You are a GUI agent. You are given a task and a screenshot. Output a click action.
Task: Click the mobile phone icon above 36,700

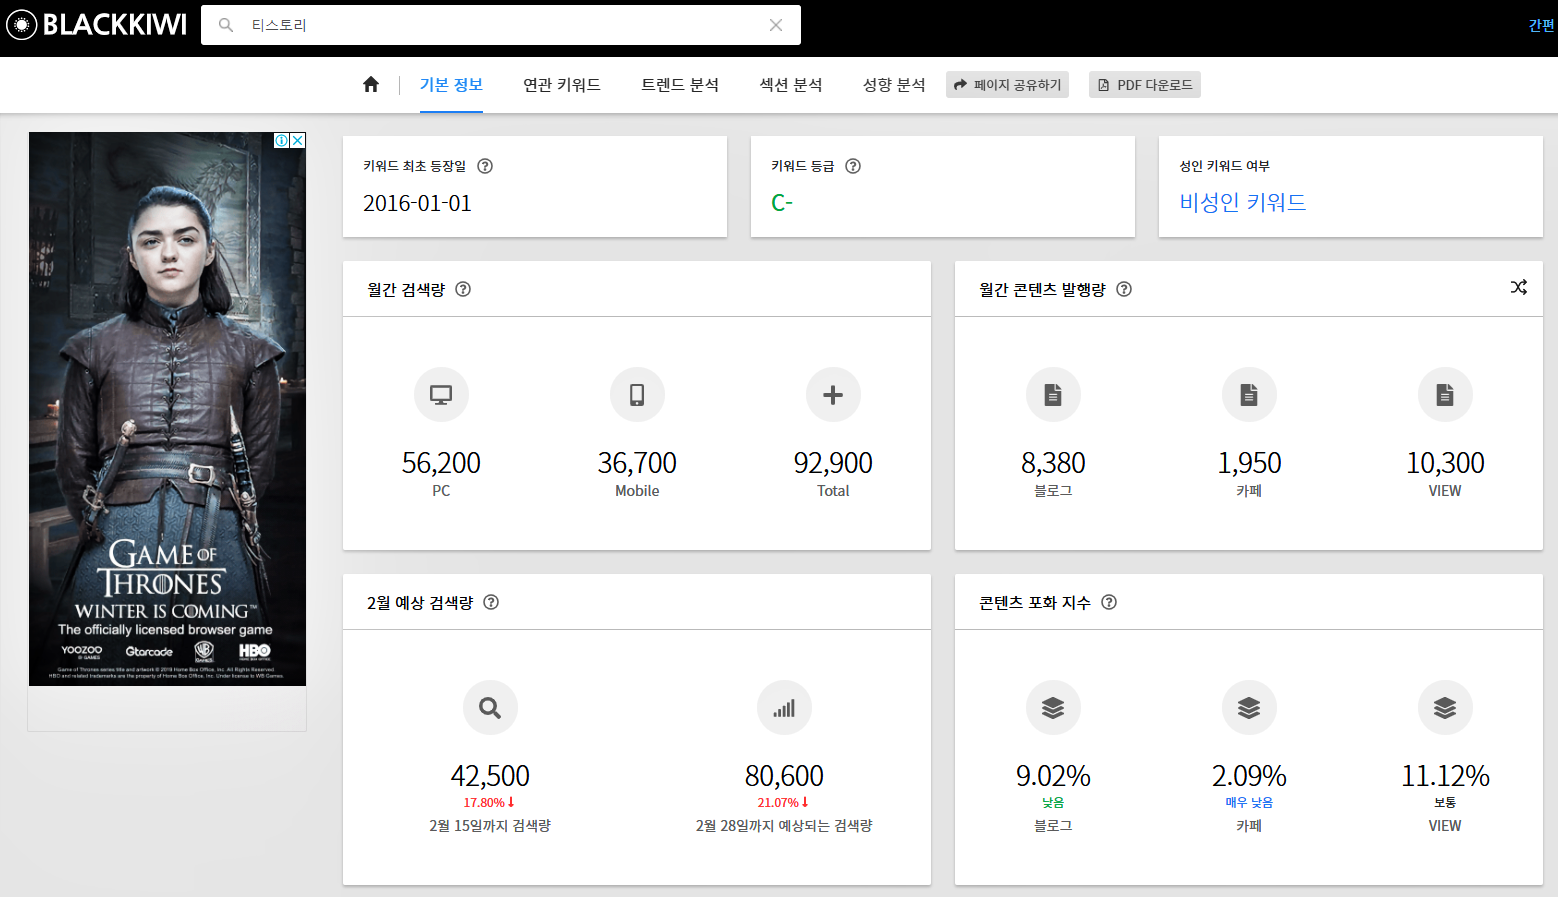[637, 395]
